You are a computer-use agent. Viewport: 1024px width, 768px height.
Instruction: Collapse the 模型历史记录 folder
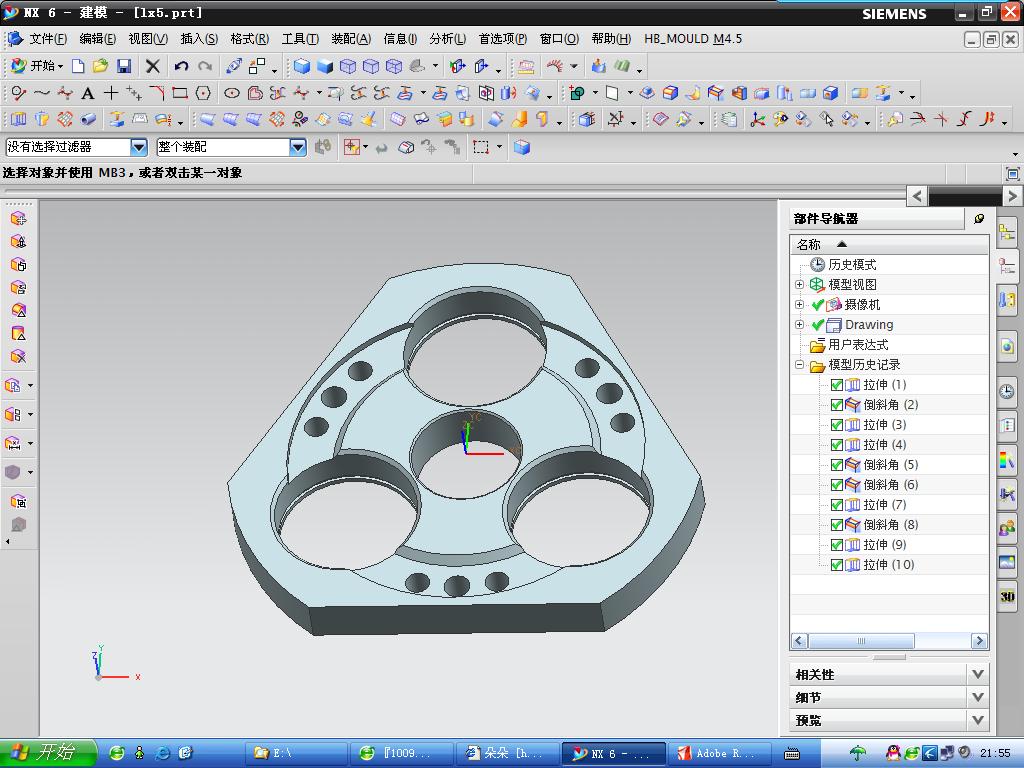click(799, 364)
